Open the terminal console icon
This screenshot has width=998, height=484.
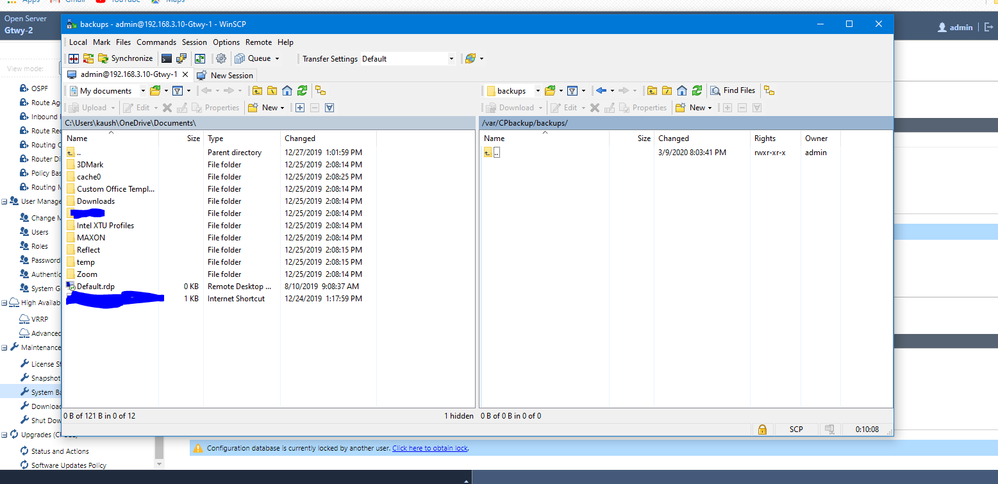pyautogui.click(x=167, y=59)
